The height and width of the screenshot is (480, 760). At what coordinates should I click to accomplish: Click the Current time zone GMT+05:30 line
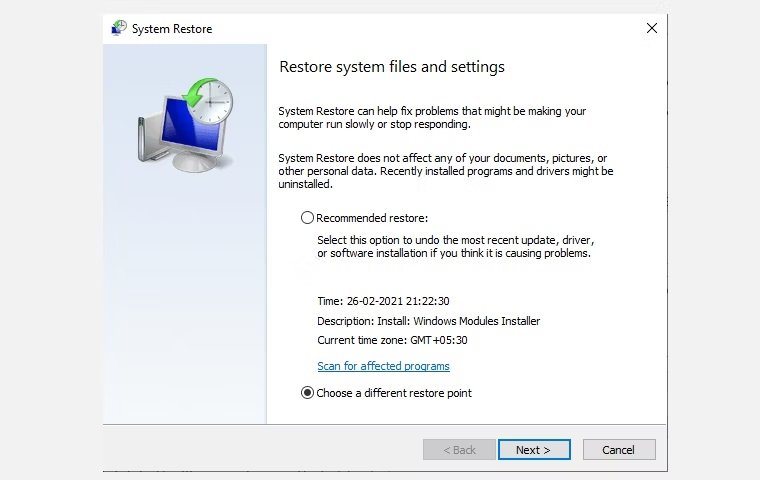point(392,340)
